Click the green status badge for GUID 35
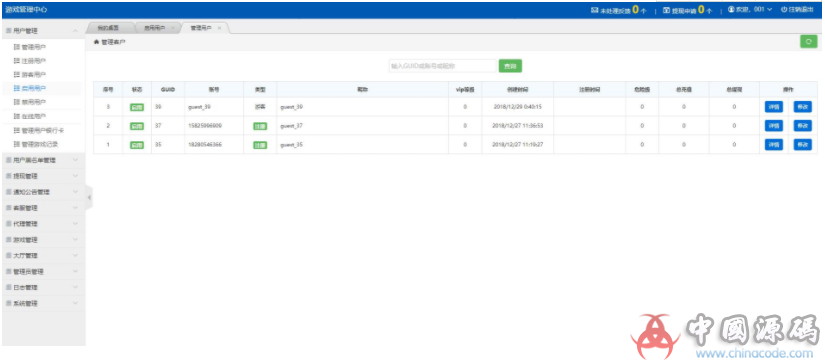 (x=137, y=145)
